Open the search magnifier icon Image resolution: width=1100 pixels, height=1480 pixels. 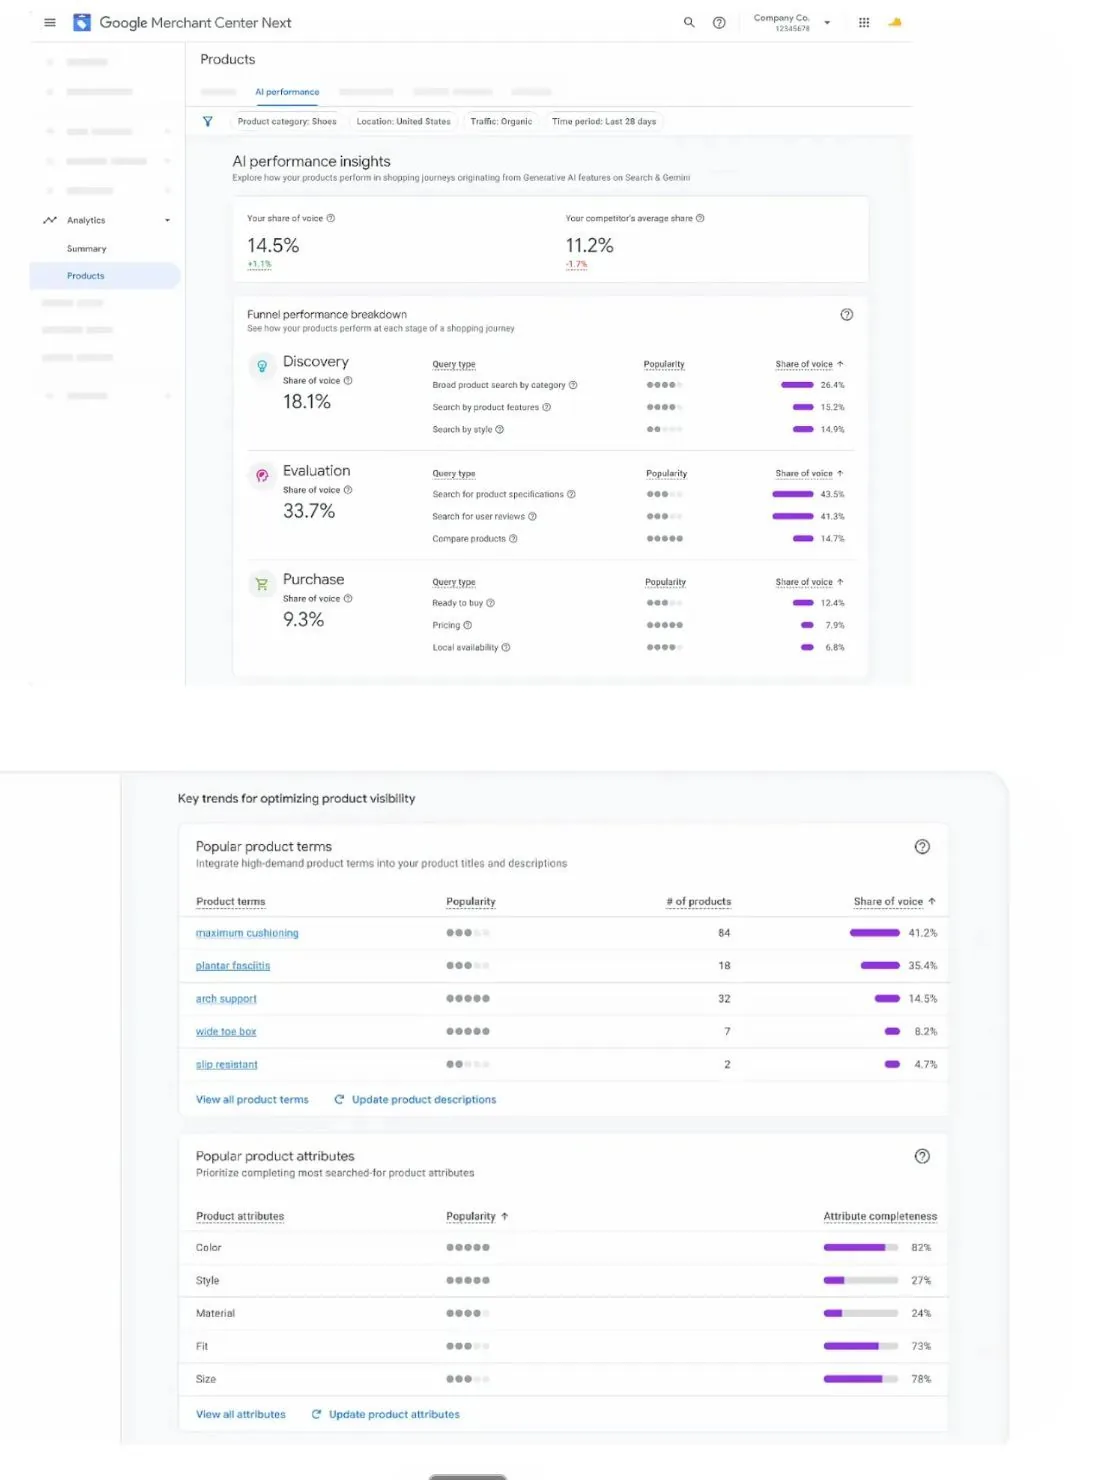click(x=689, y=22)
